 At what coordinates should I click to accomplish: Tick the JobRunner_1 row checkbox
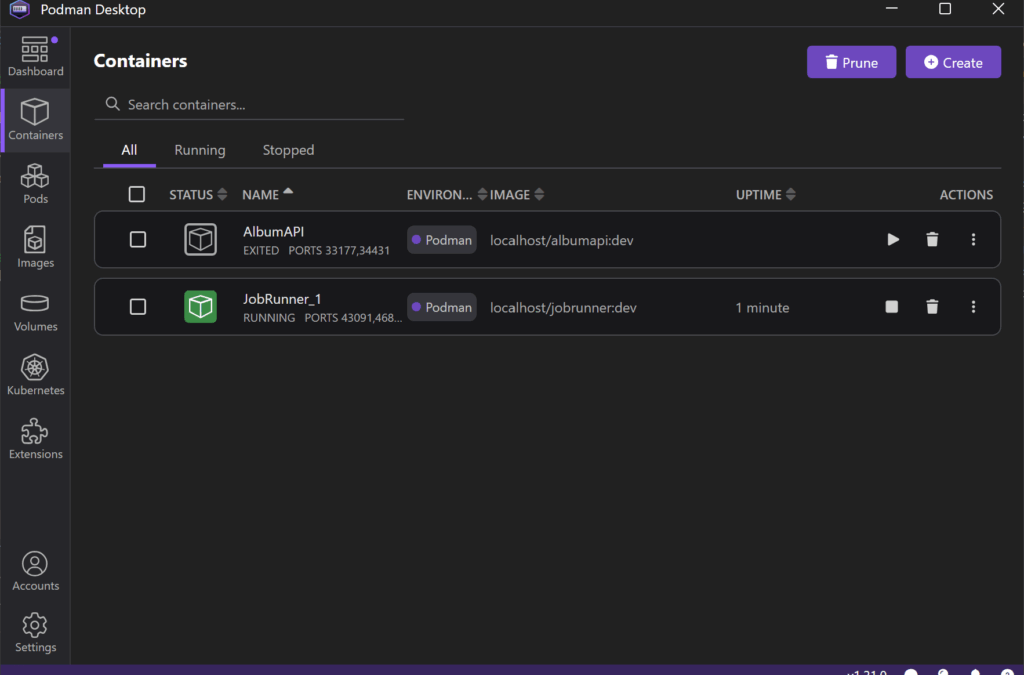138,307
